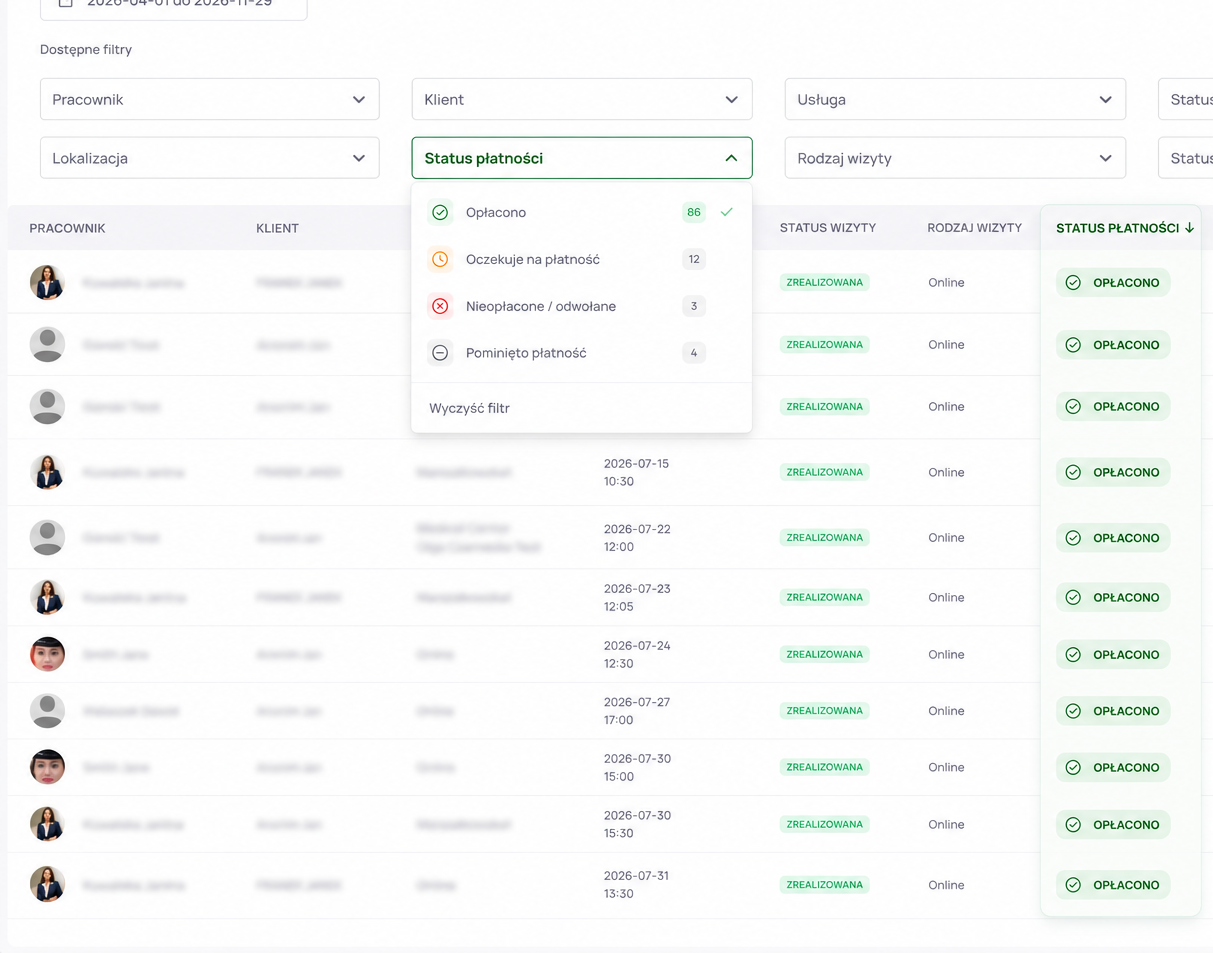Image resolution: width=1213 pixels, height=953 pixels.
Task: Open the employee avatar in the 2026-07-30 15:00 row
Action: (x=47, y=767)
